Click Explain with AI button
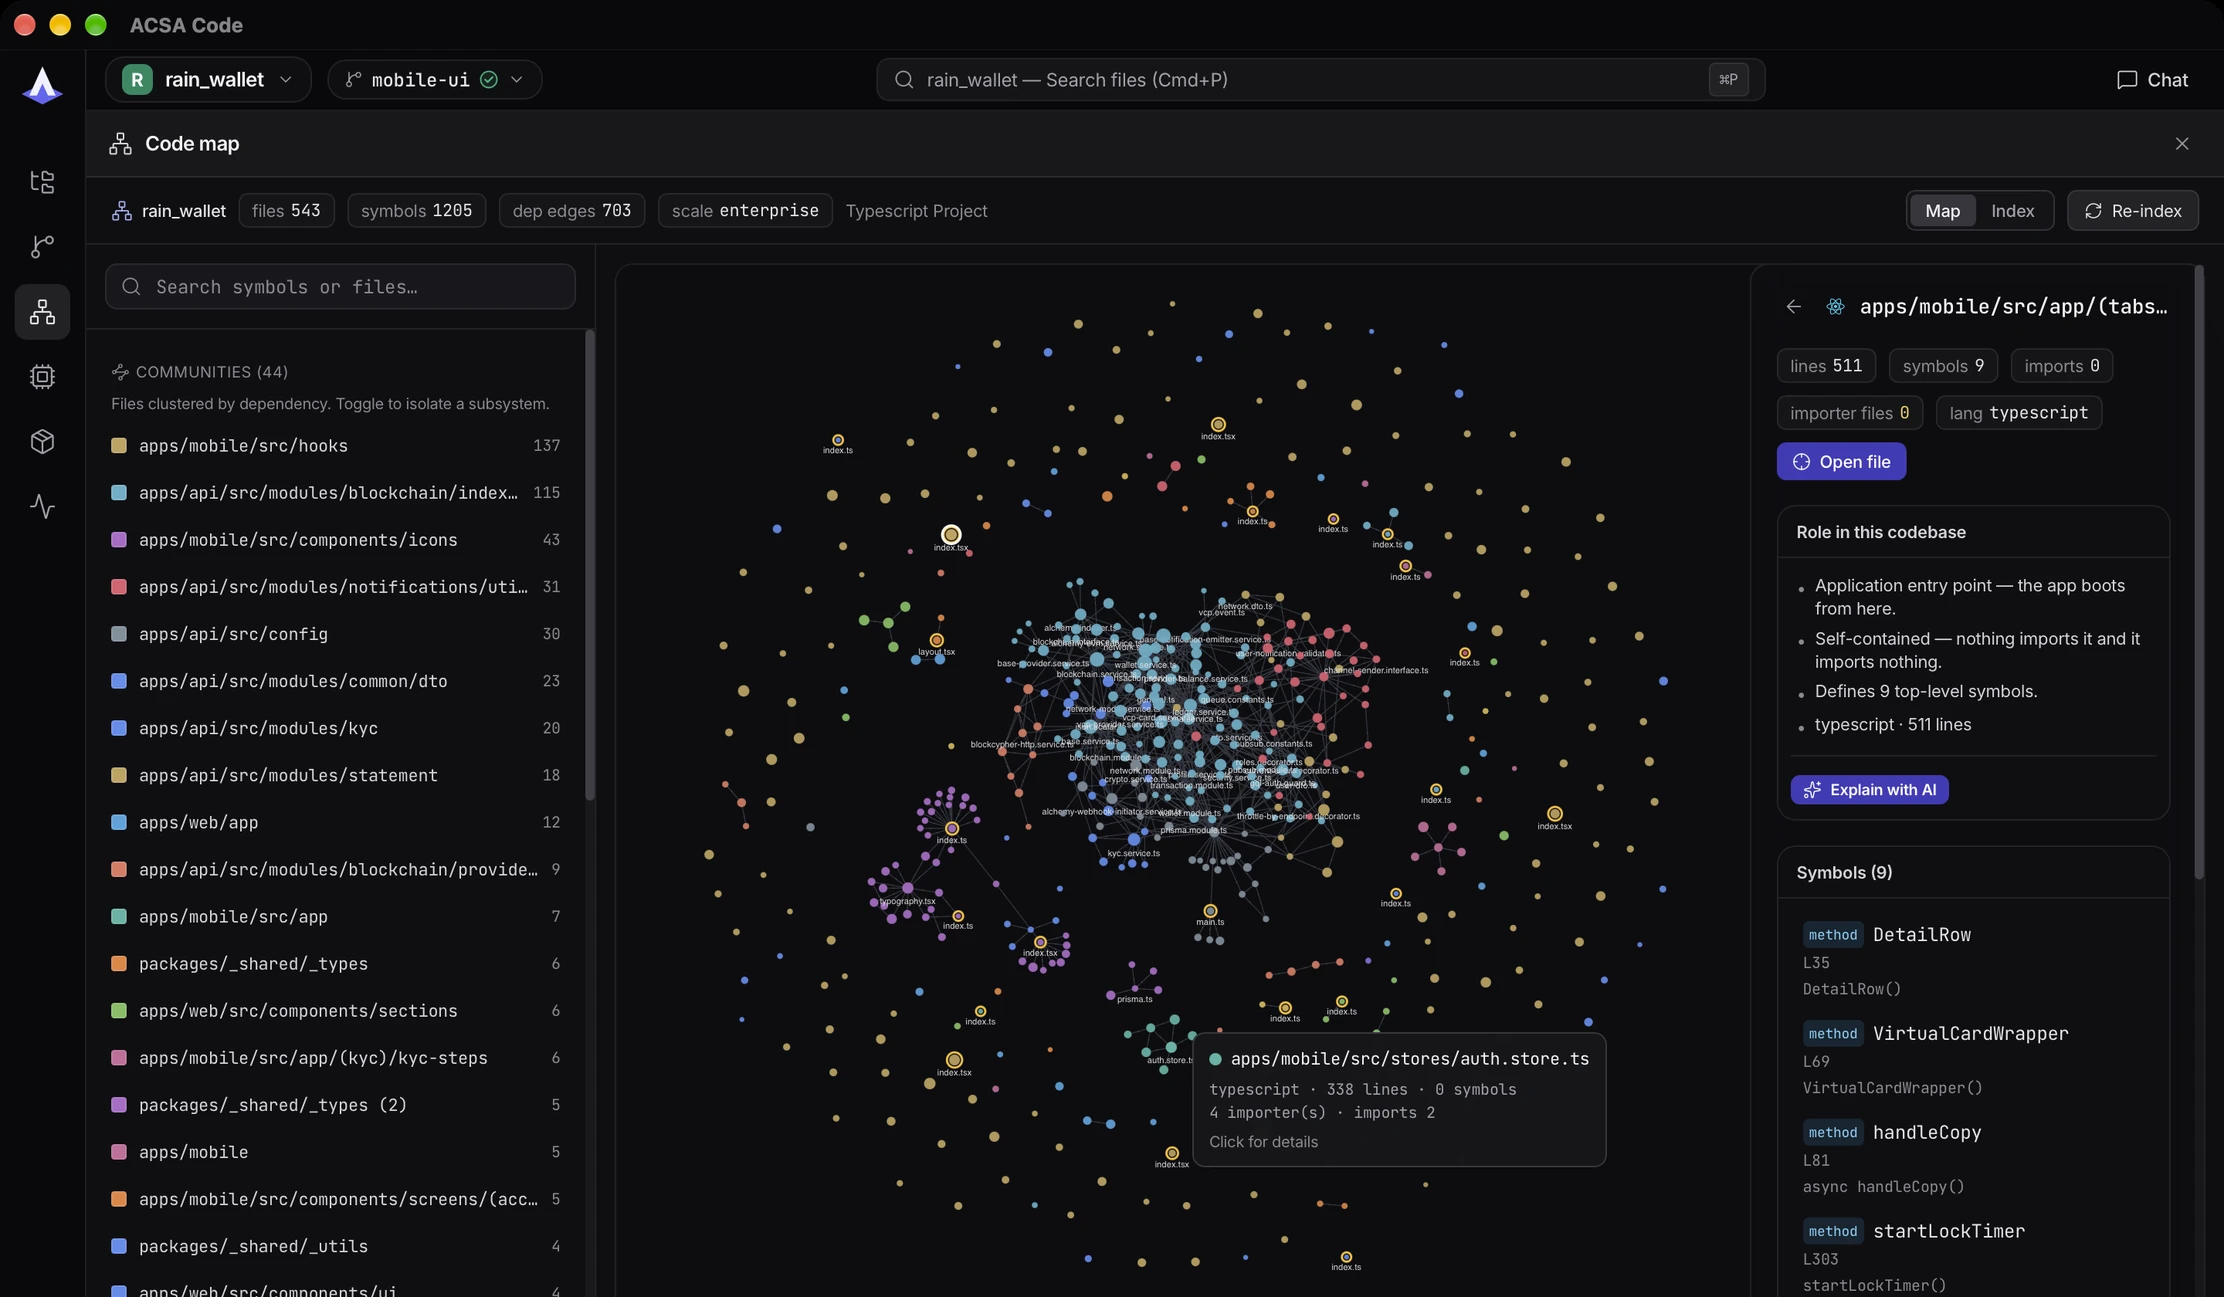2224x1297 pixels. coord(1869,790)
